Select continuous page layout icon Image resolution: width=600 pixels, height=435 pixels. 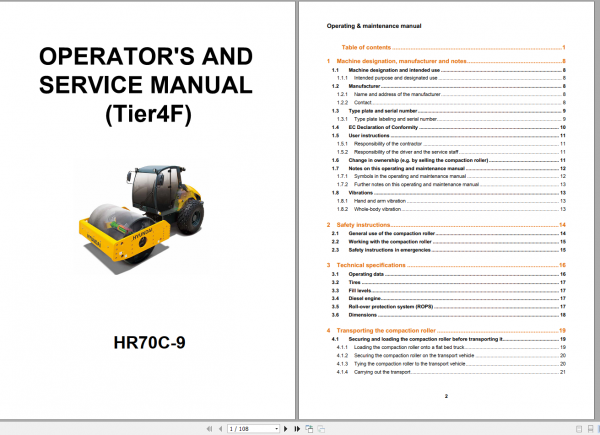590,429
